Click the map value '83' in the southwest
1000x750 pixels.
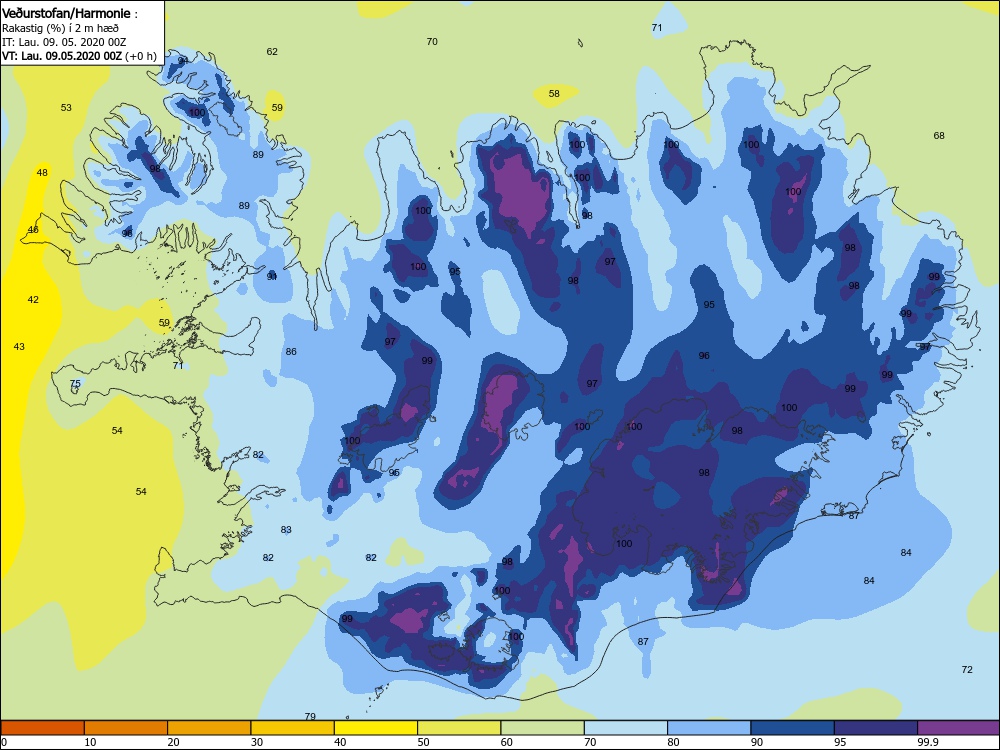pos(286,530)
